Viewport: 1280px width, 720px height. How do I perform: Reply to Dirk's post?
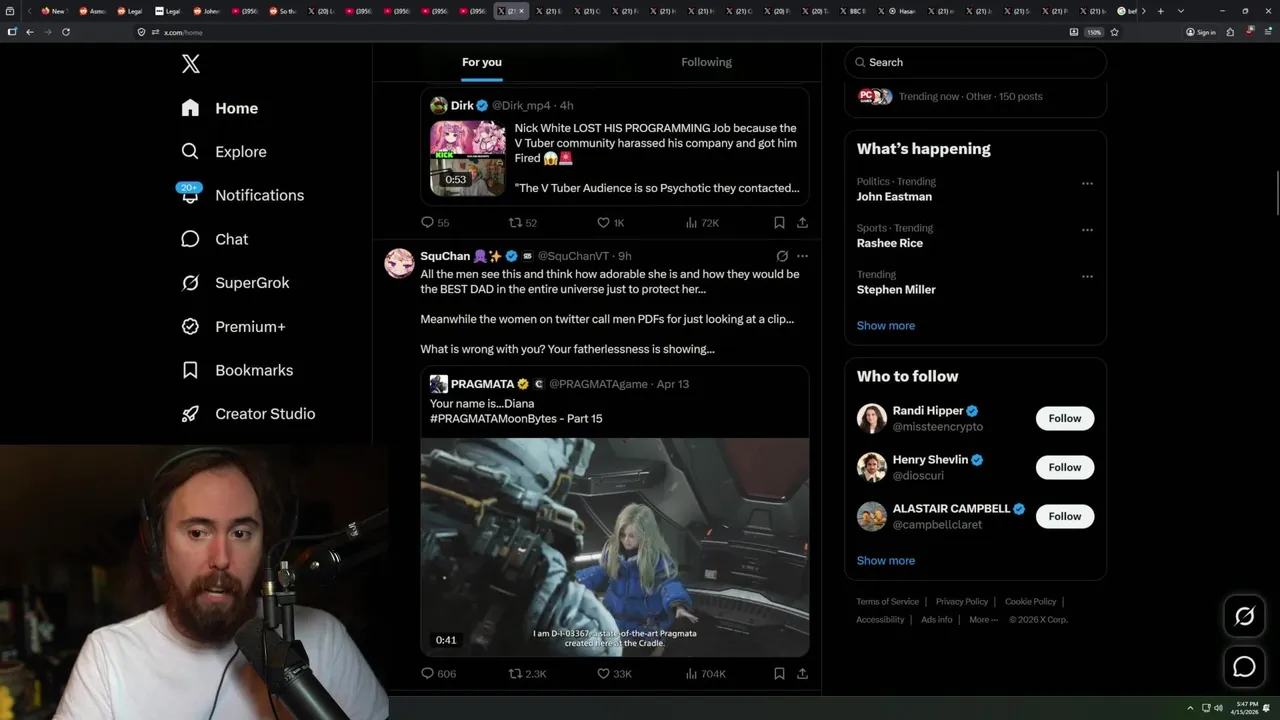click(435, 223)
